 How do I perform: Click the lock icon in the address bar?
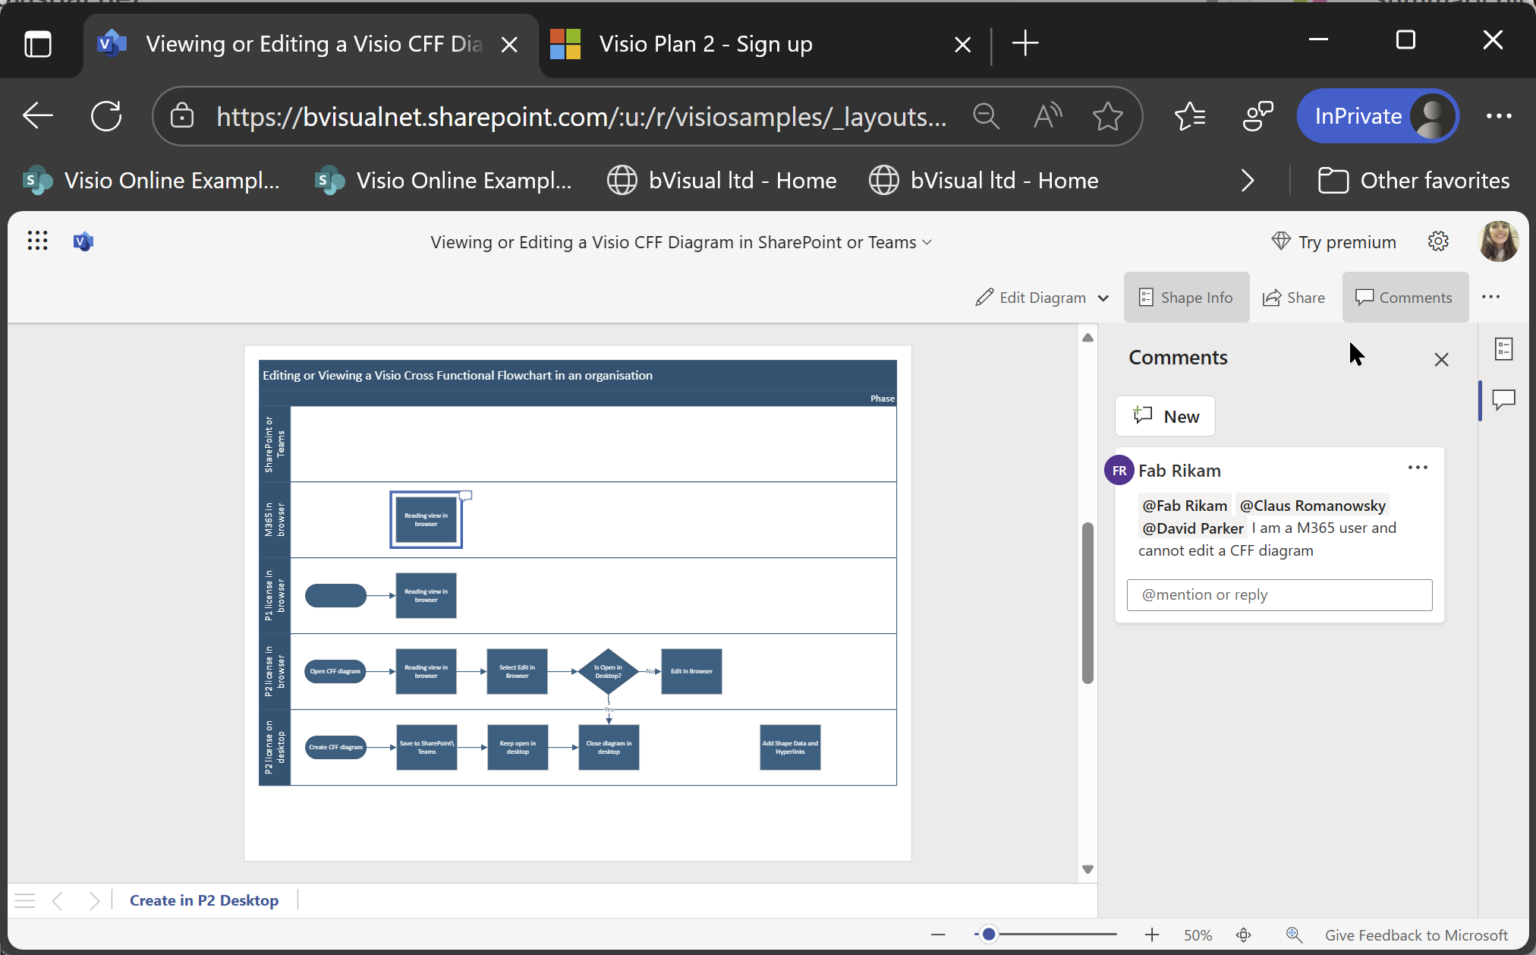[x=181, y=116]
